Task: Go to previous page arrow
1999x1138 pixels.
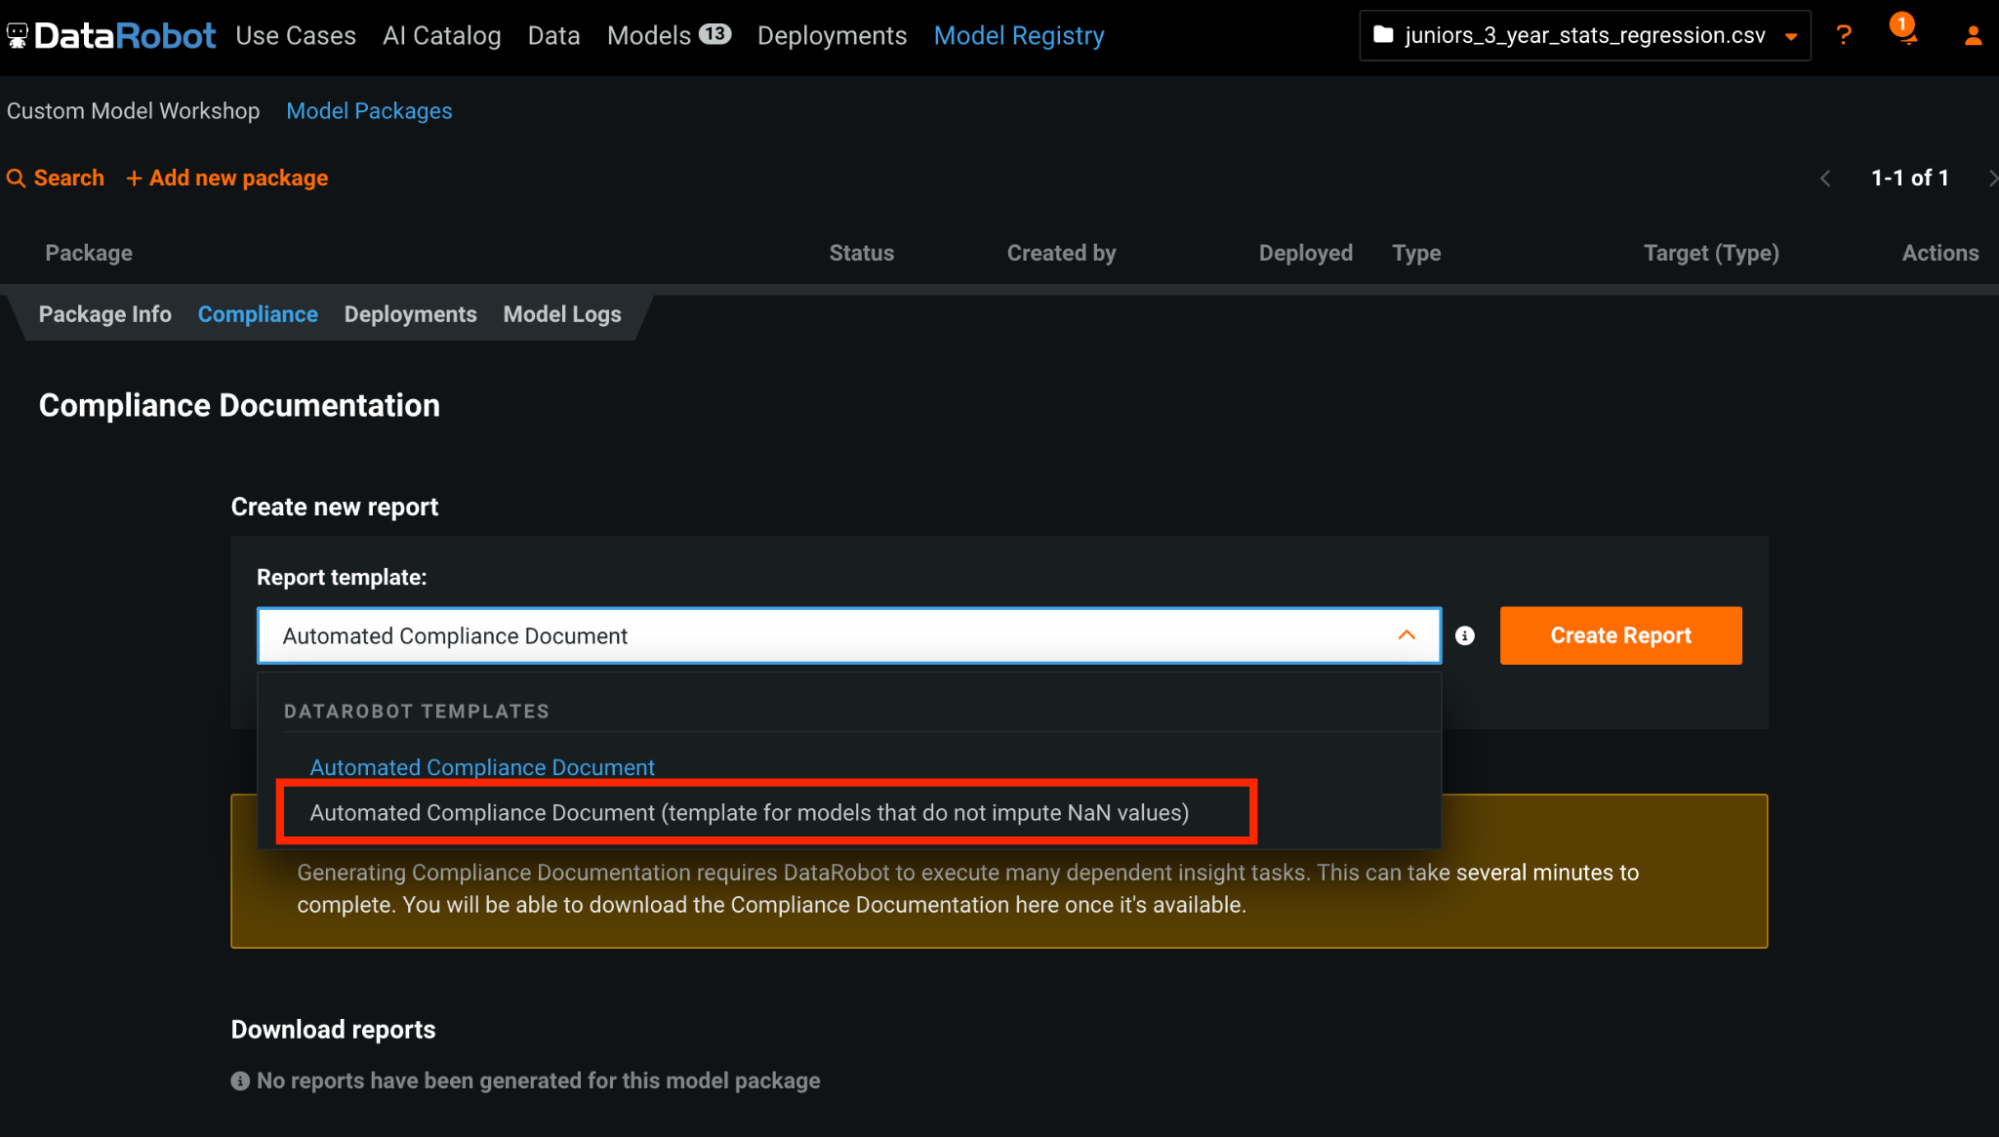Action: pyautogui.click(x=1825, y=178)
